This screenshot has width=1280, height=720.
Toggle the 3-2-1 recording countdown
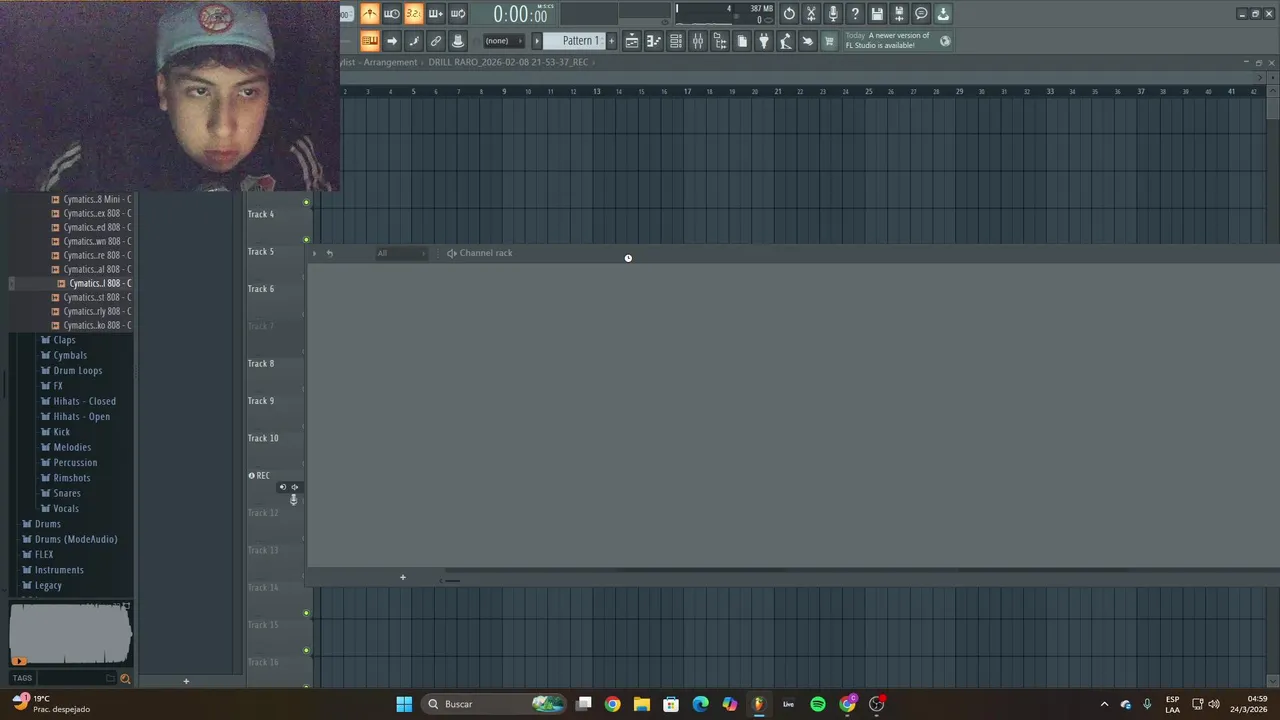pyautogui.click(x=414, y=14)
